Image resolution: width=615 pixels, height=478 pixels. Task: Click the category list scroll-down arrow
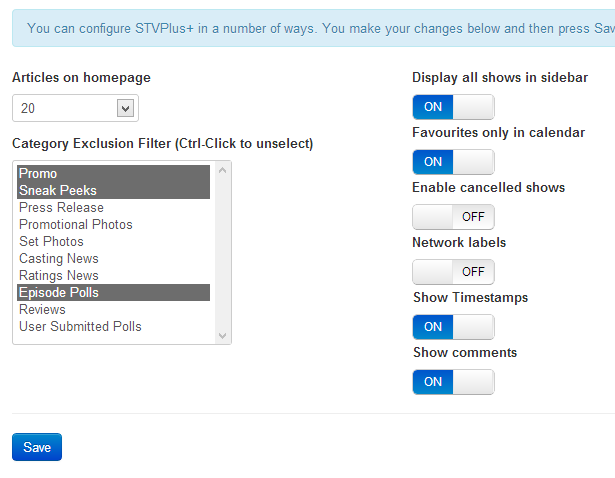[222, 336]
